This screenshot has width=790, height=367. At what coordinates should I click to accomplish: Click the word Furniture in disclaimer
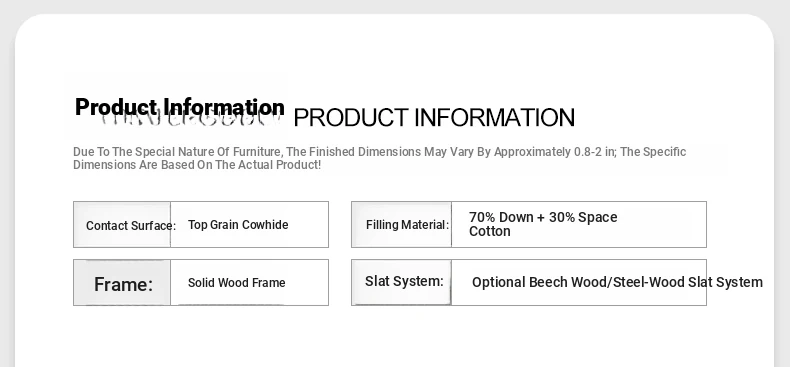pos(258,152)
